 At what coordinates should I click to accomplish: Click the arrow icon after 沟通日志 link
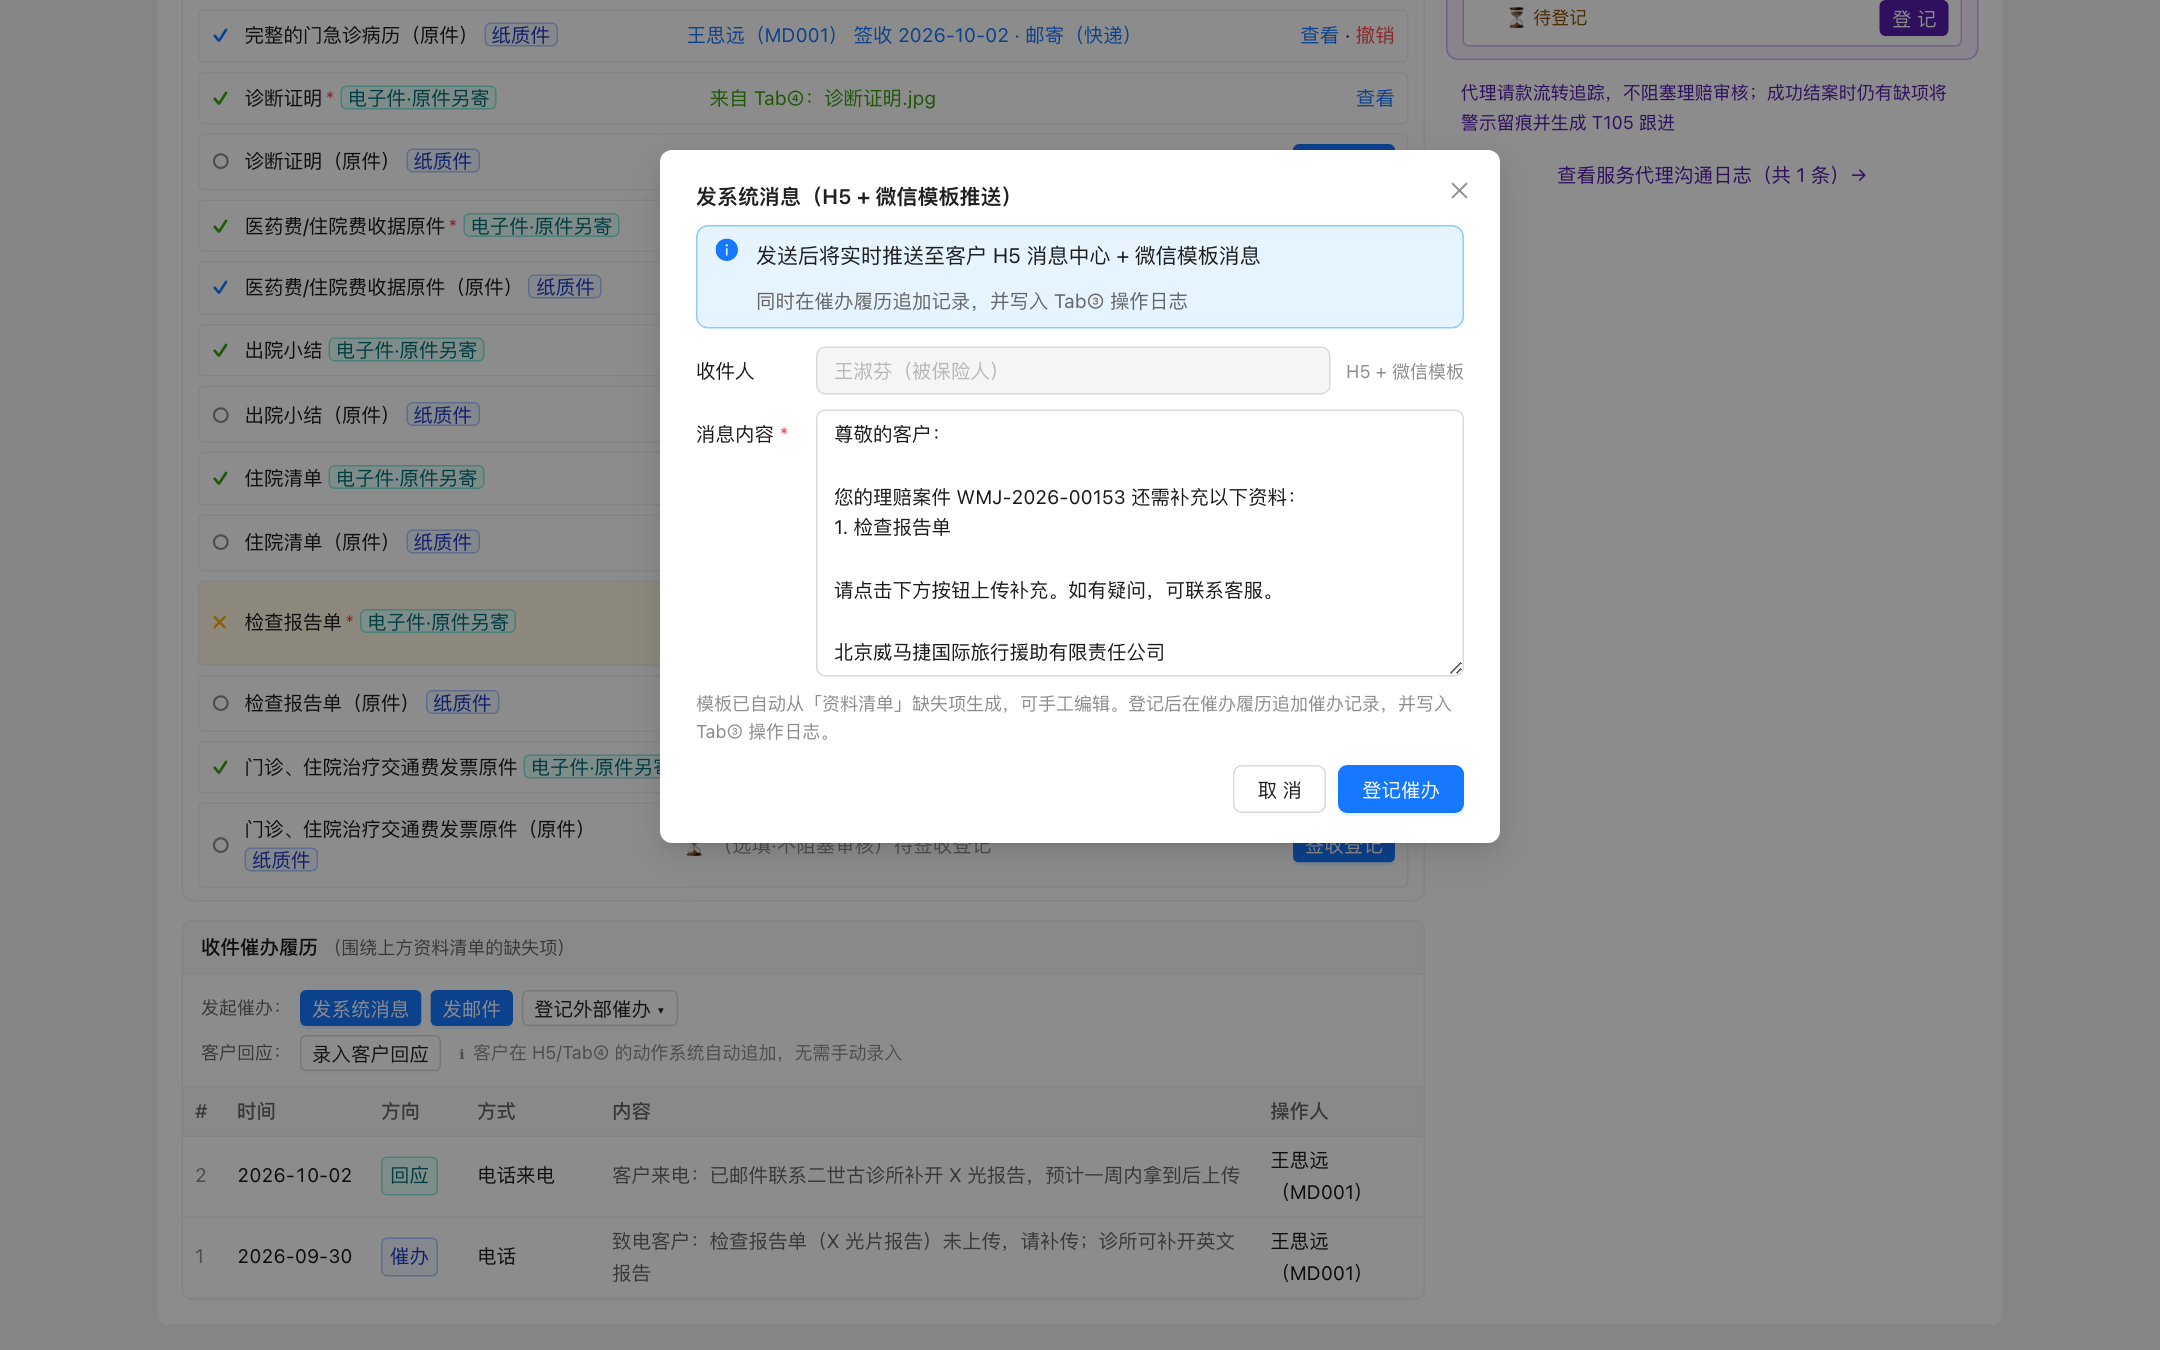click(1858, 175)
